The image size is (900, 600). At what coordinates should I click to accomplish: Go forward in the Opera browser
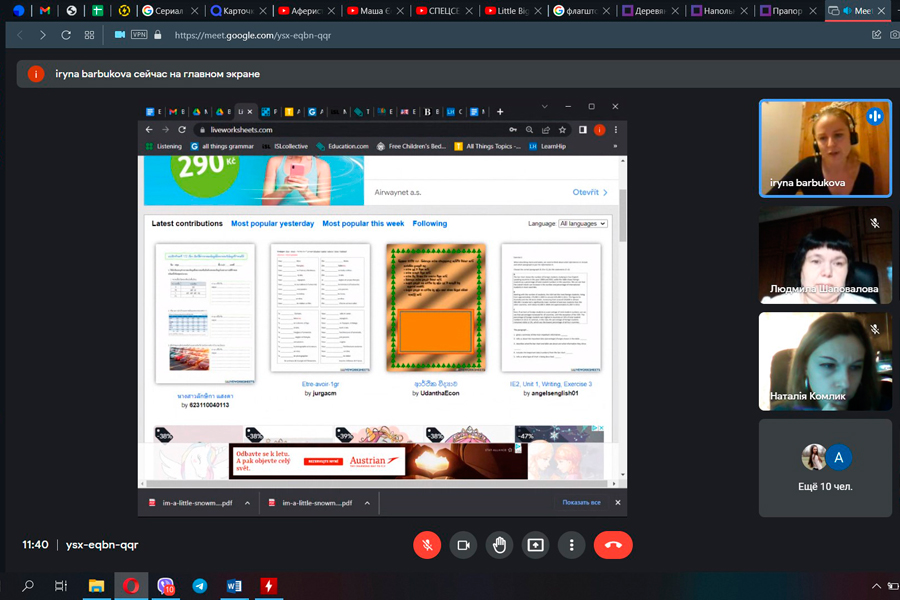pyautogui.click(x=42, y=35)
